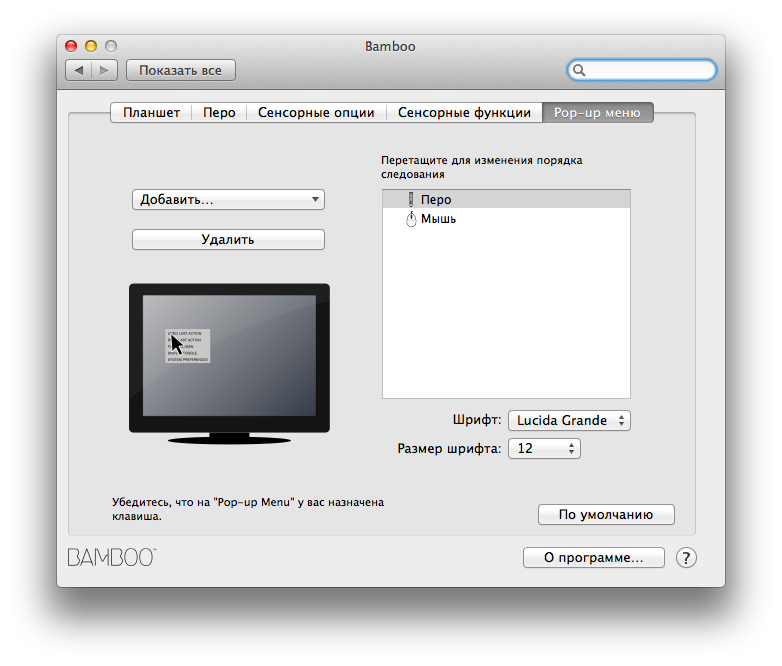This screenshot has height=666, width=782.
Task: Open the Сенсорные функции tab
Action: tap(464, 113)
